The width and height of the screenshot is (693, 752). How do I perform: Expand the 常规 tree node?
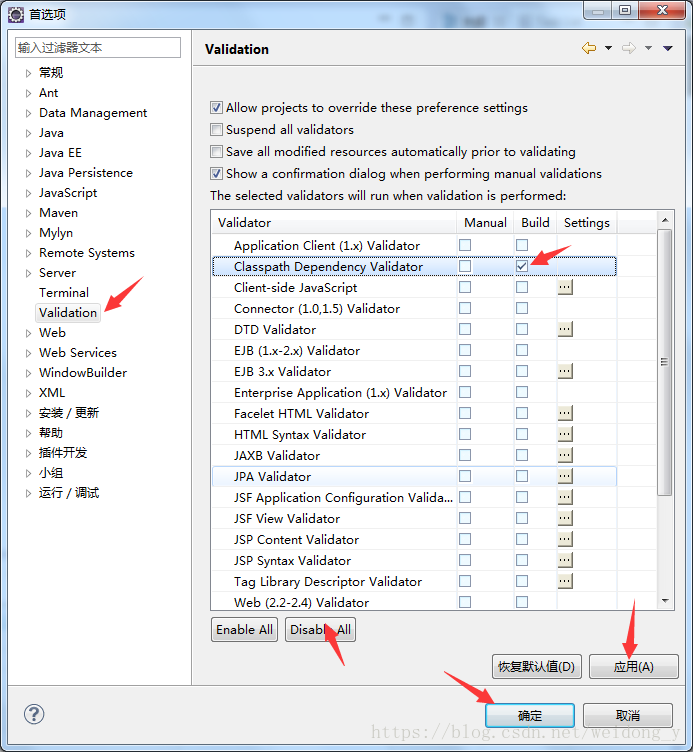28,73
